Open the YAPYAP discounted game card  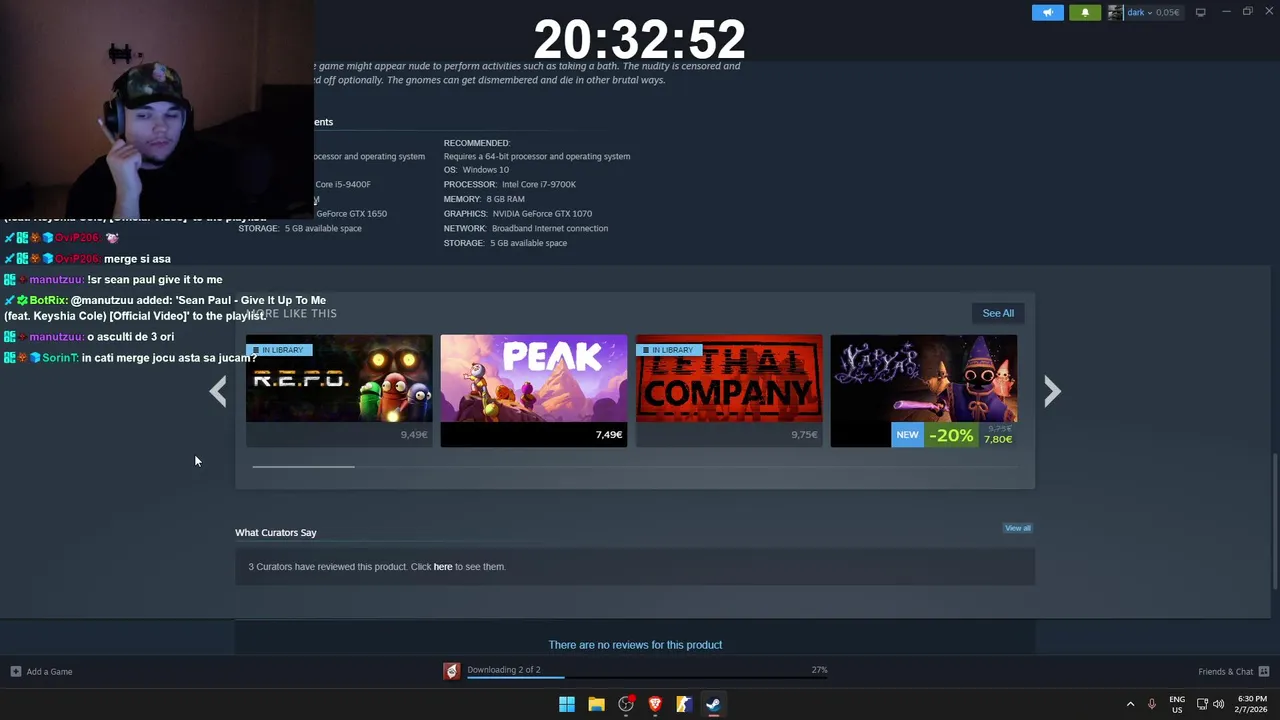point(924,390)
